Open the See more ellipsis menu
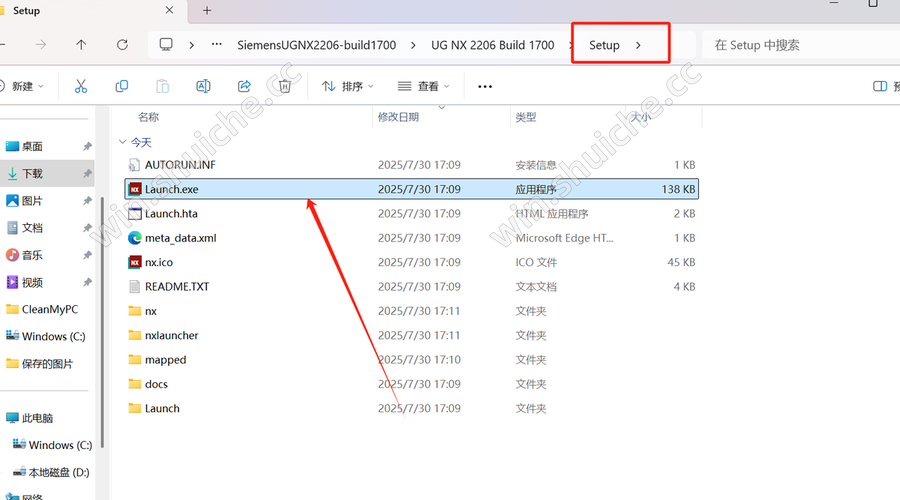Viewport: 900px width, 500px height. [x=485, y=87]
